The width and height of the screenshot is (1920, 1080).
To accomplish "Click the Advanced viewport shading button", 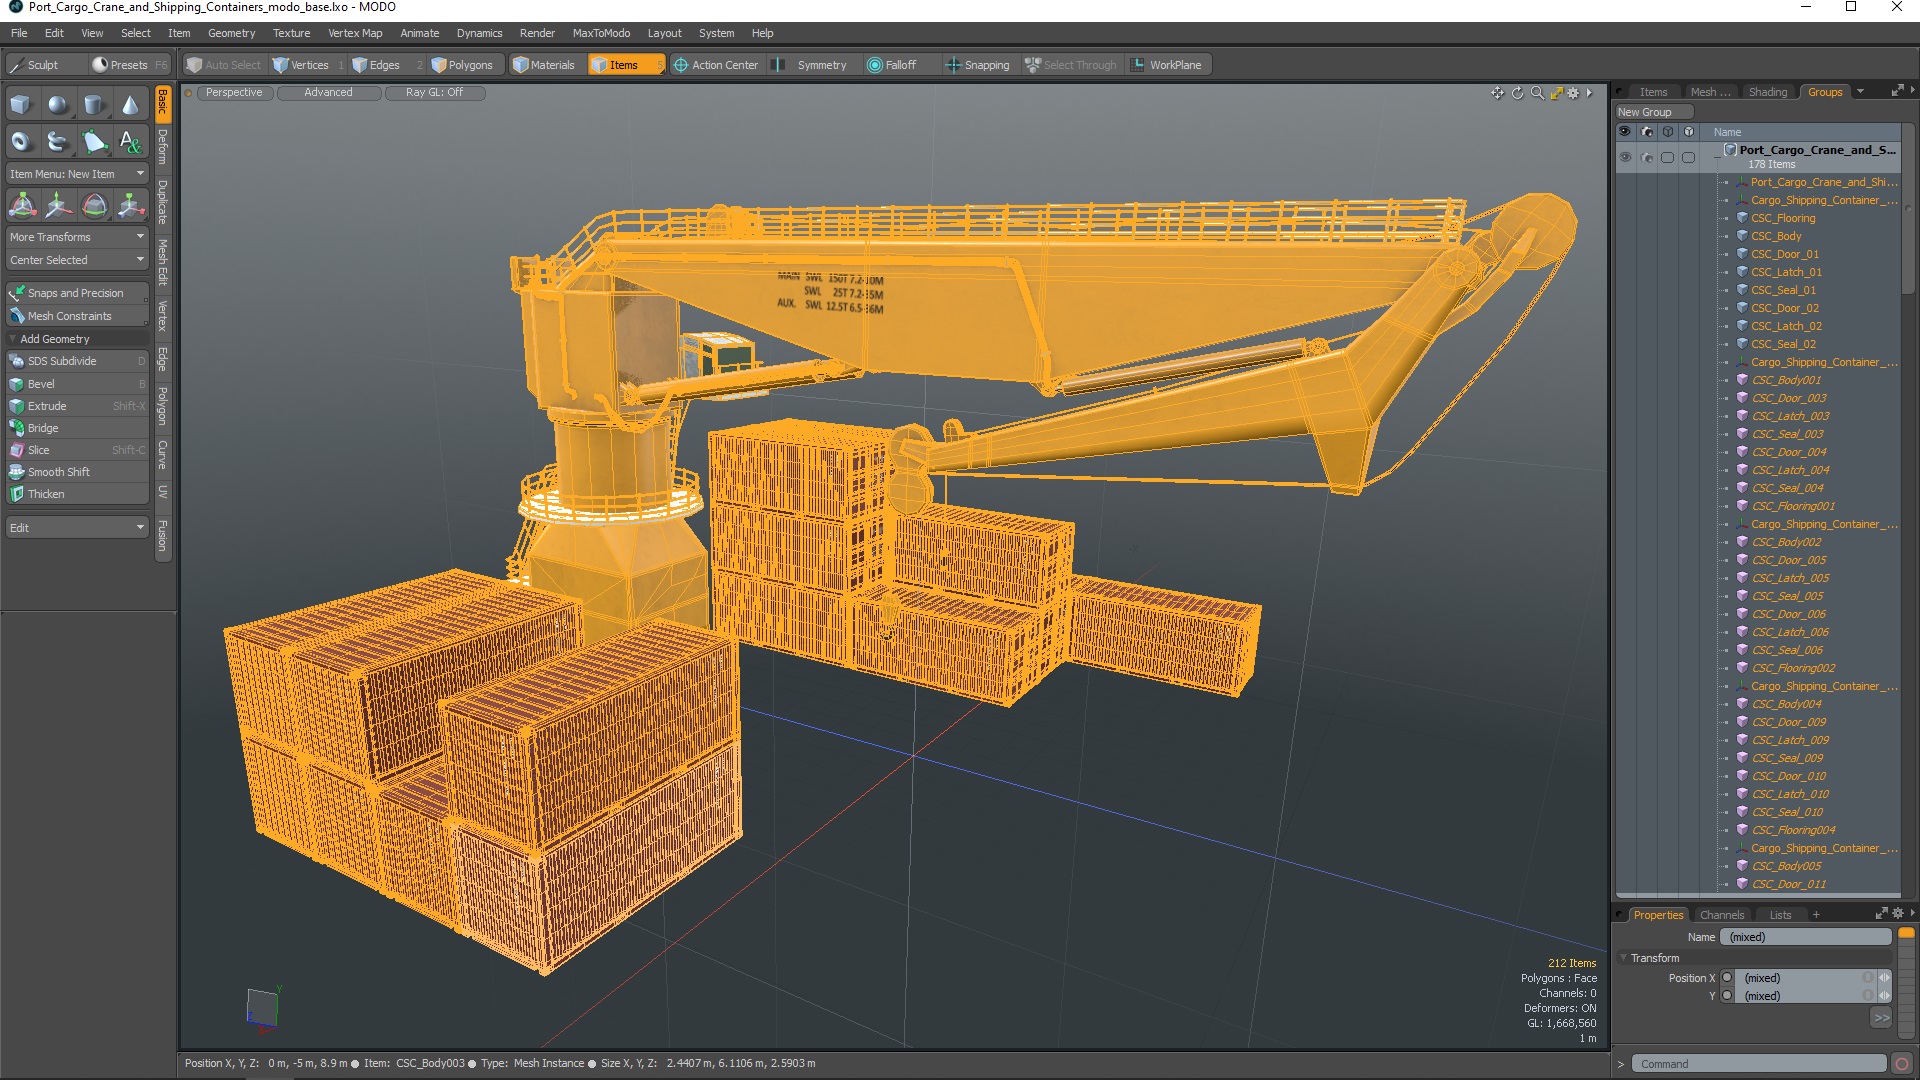I will pos(329,93).
